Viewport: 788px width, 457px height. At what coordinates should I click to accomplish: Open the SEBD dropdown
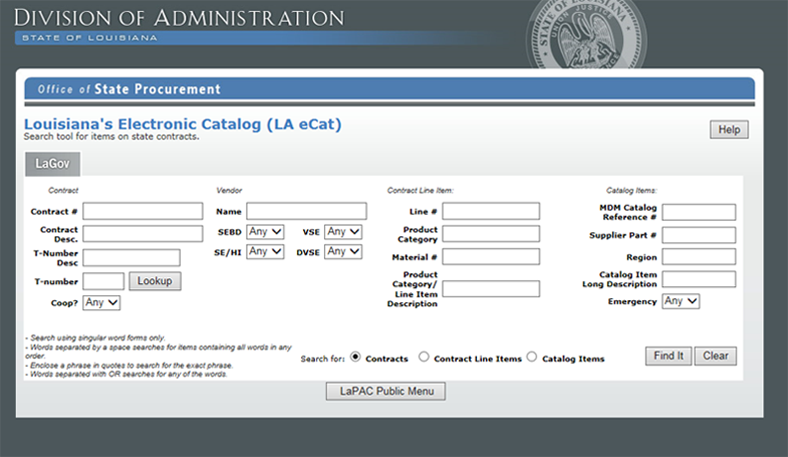coord(265,232)
